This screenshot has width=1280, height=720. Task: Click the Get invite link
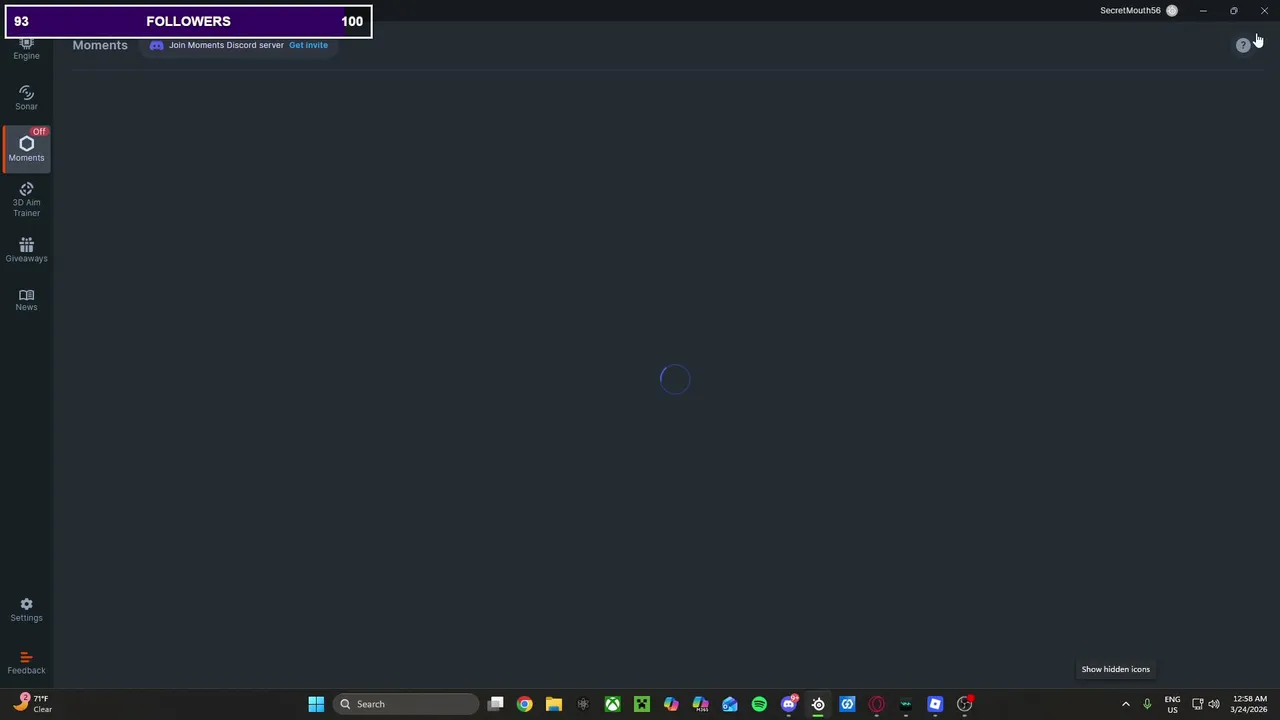[x=308, y=45]
